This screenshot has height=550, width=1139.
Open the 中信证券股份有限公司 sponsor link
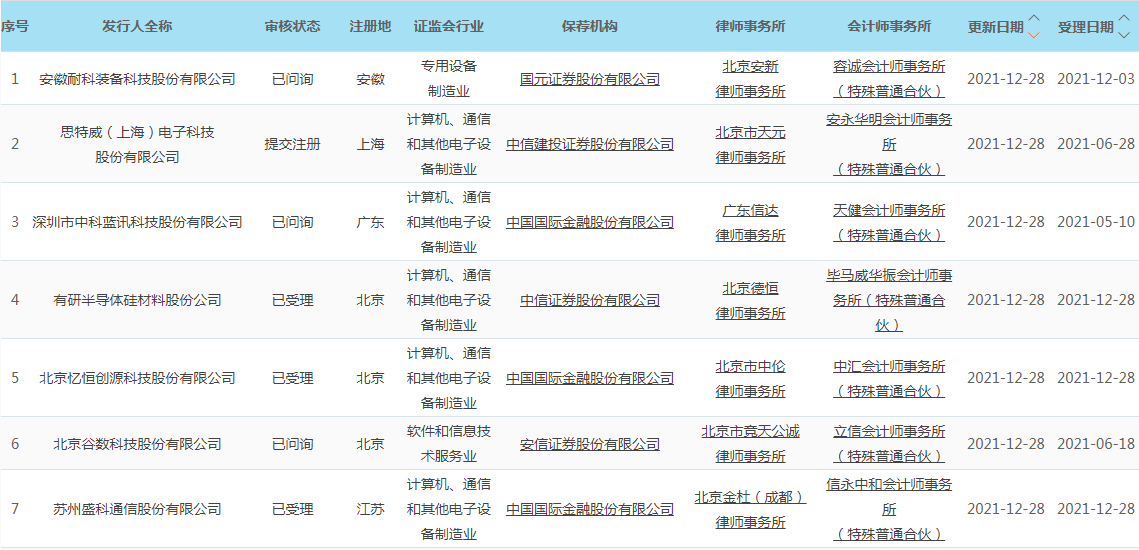(x=590, y=300)
